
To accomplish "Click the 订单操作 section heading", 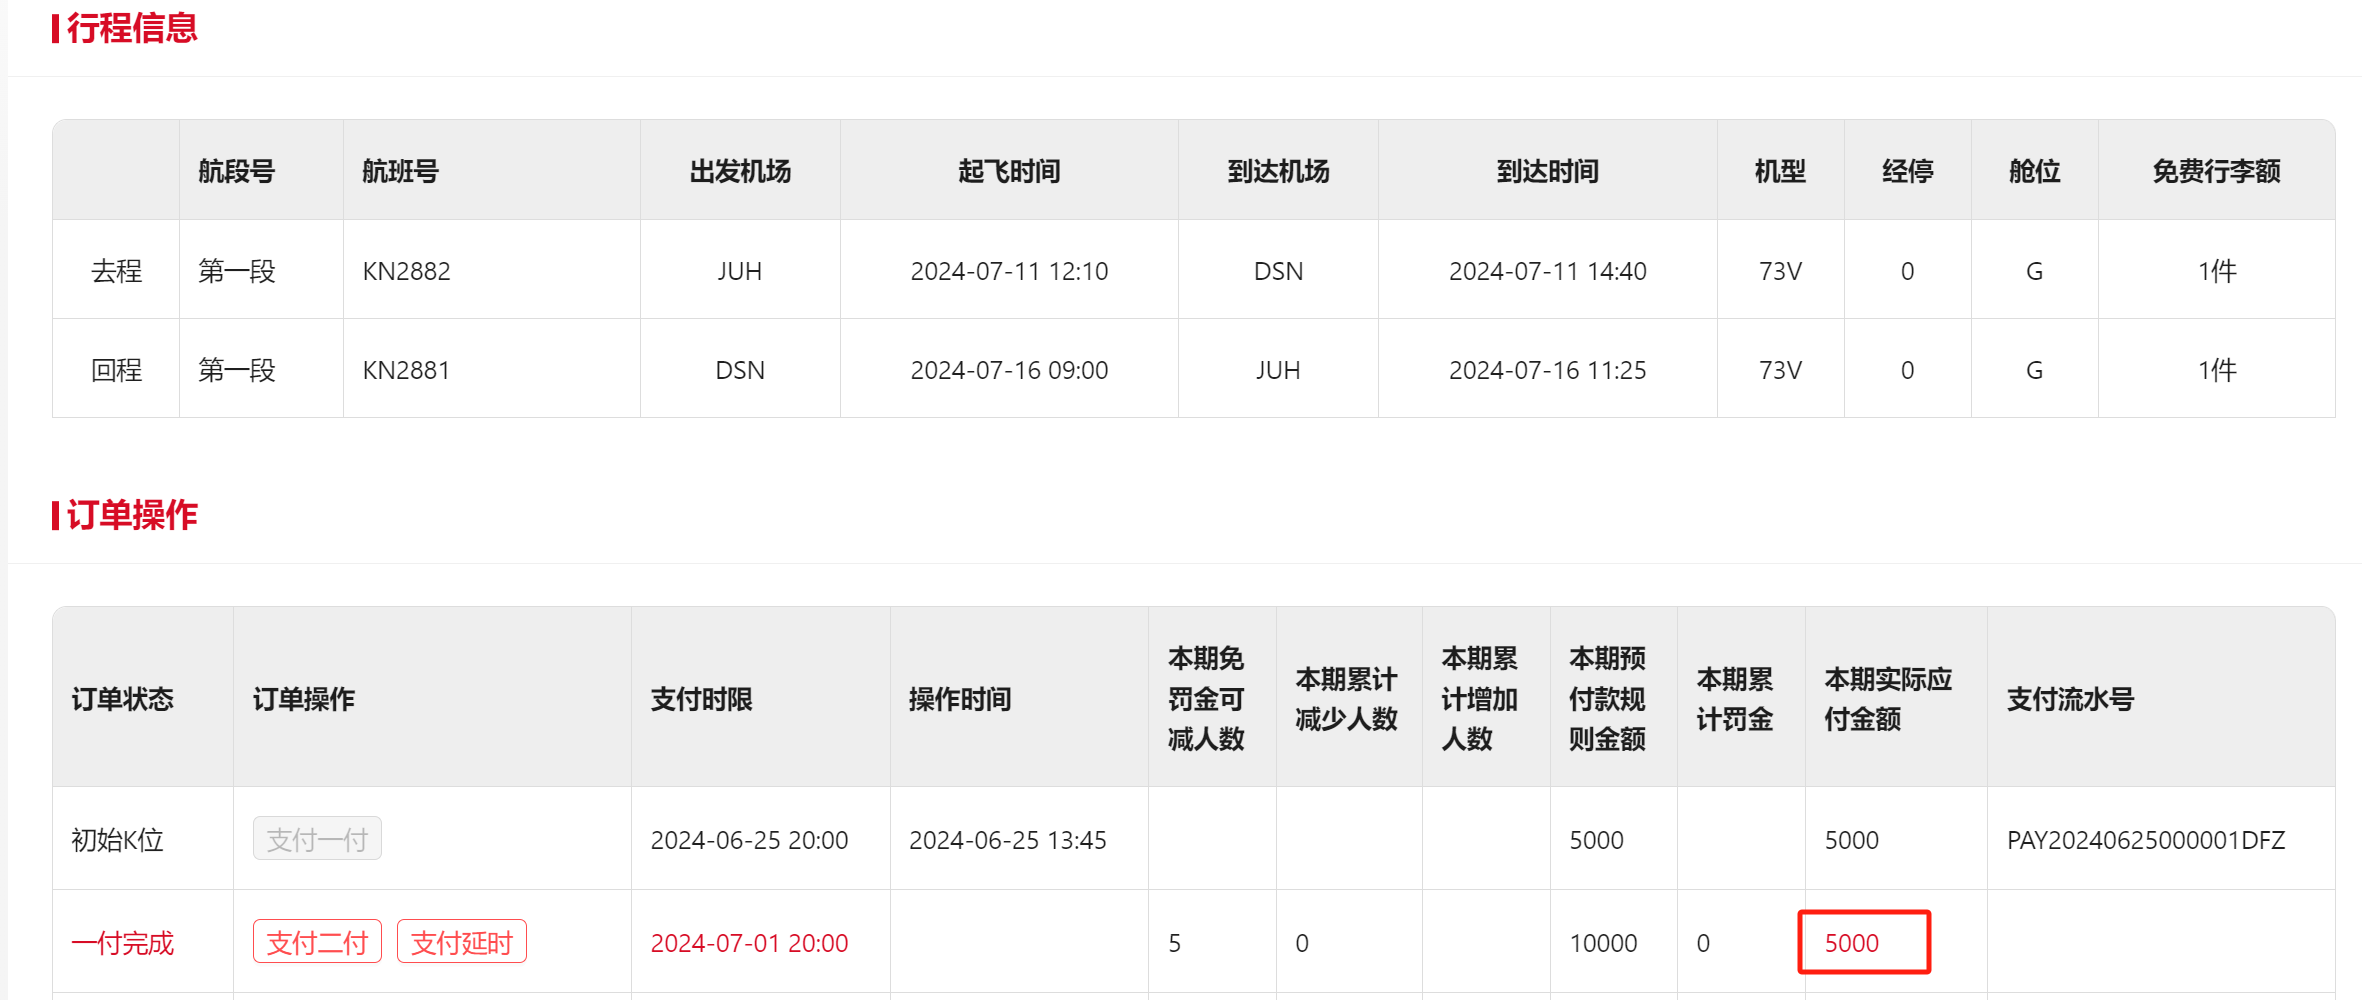I will tap(131, 515).
